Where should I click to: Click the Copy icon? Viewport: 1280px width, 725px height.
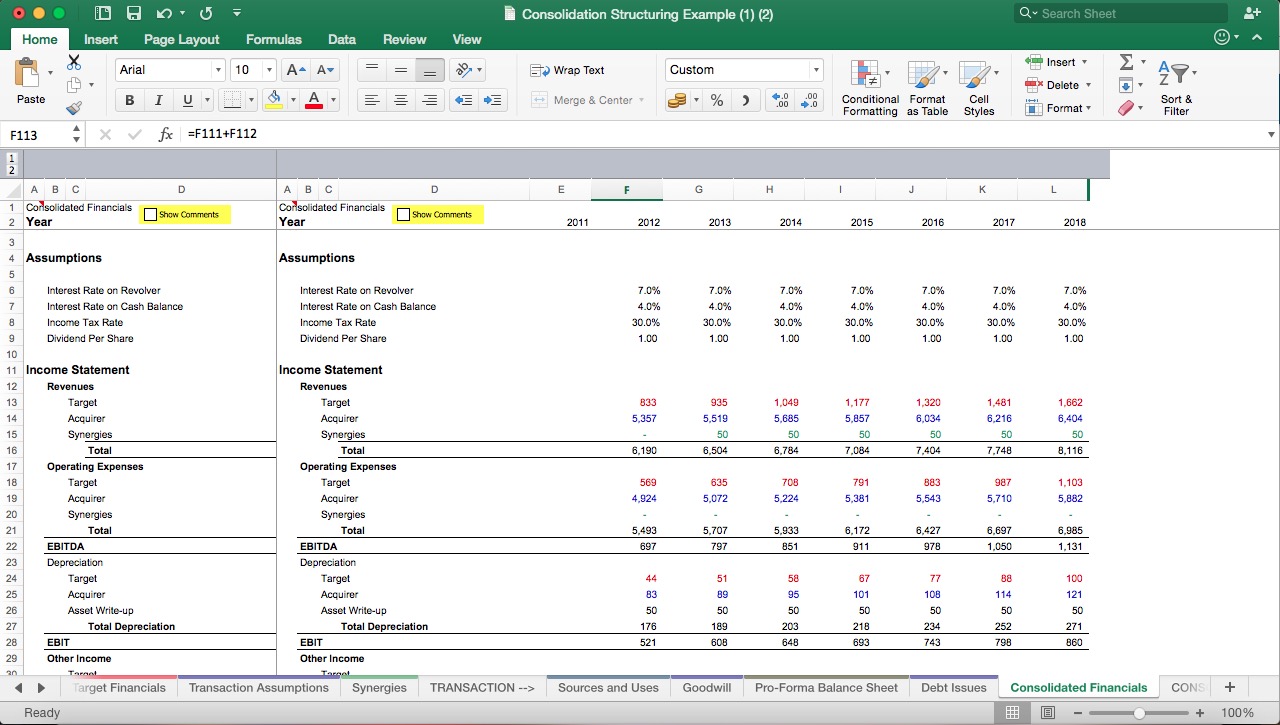coord(74,85)
